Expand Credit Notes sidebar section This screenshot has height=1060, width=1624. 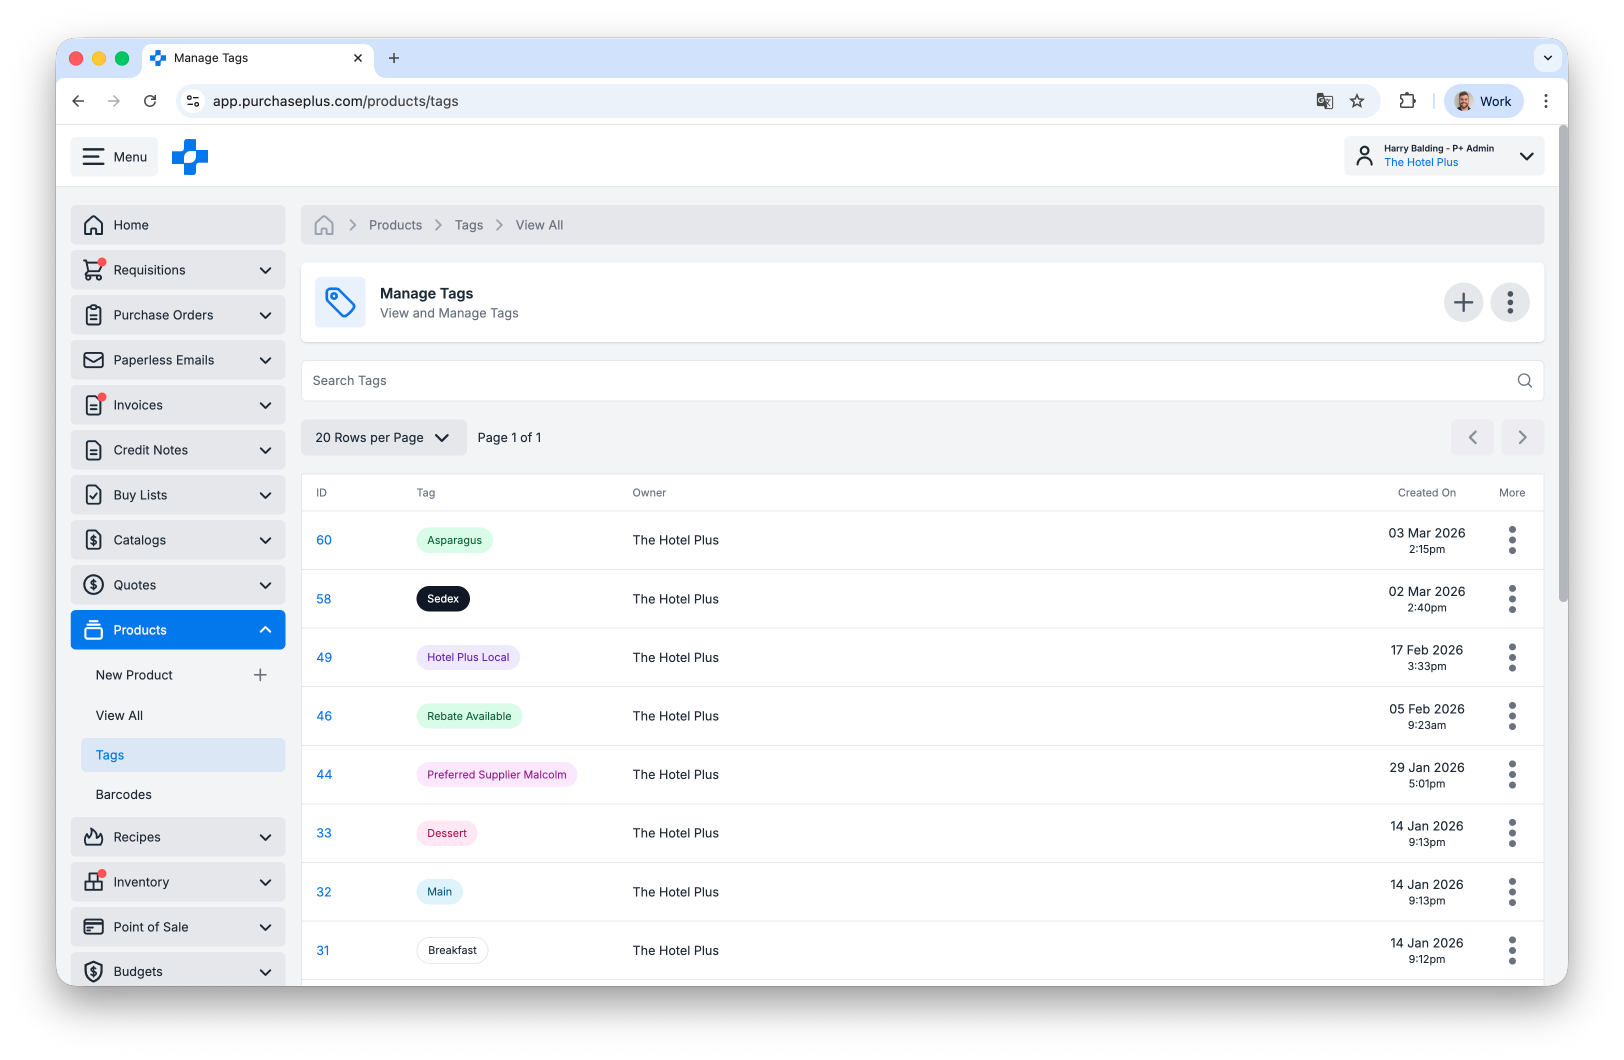pos(178,450)
